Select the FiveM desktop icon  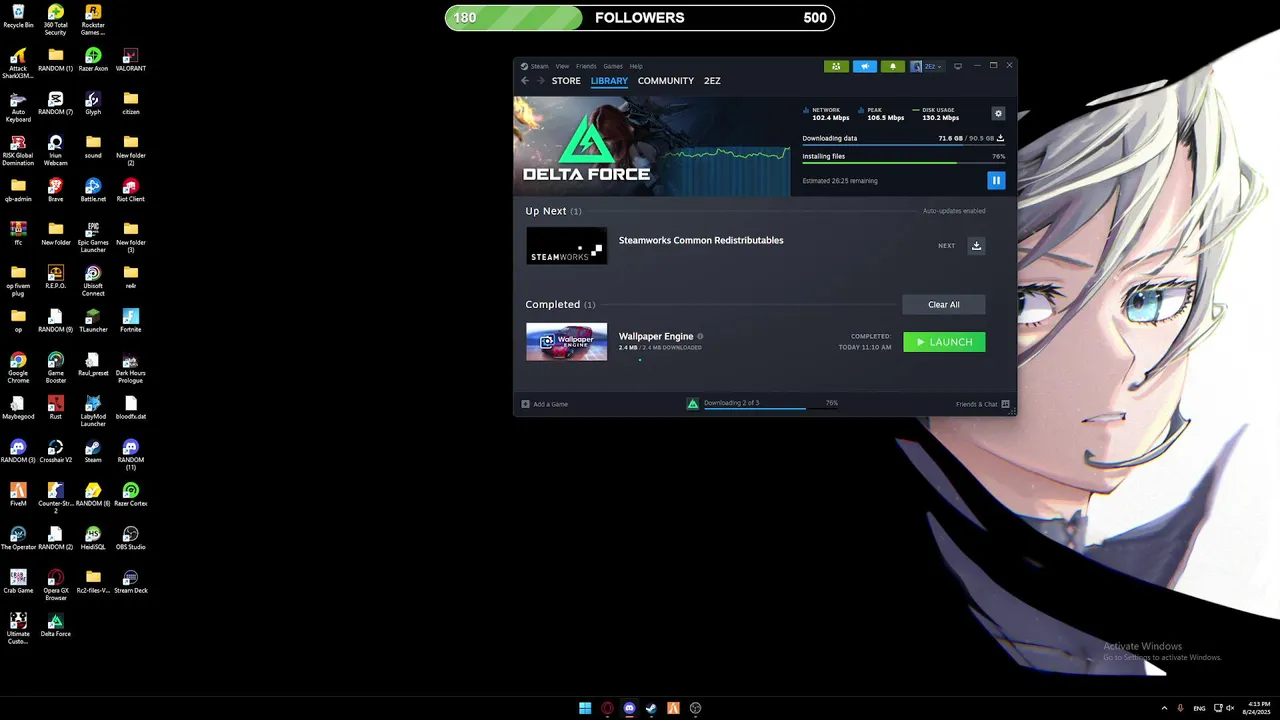pyautogui.click(x=18, y=494)
